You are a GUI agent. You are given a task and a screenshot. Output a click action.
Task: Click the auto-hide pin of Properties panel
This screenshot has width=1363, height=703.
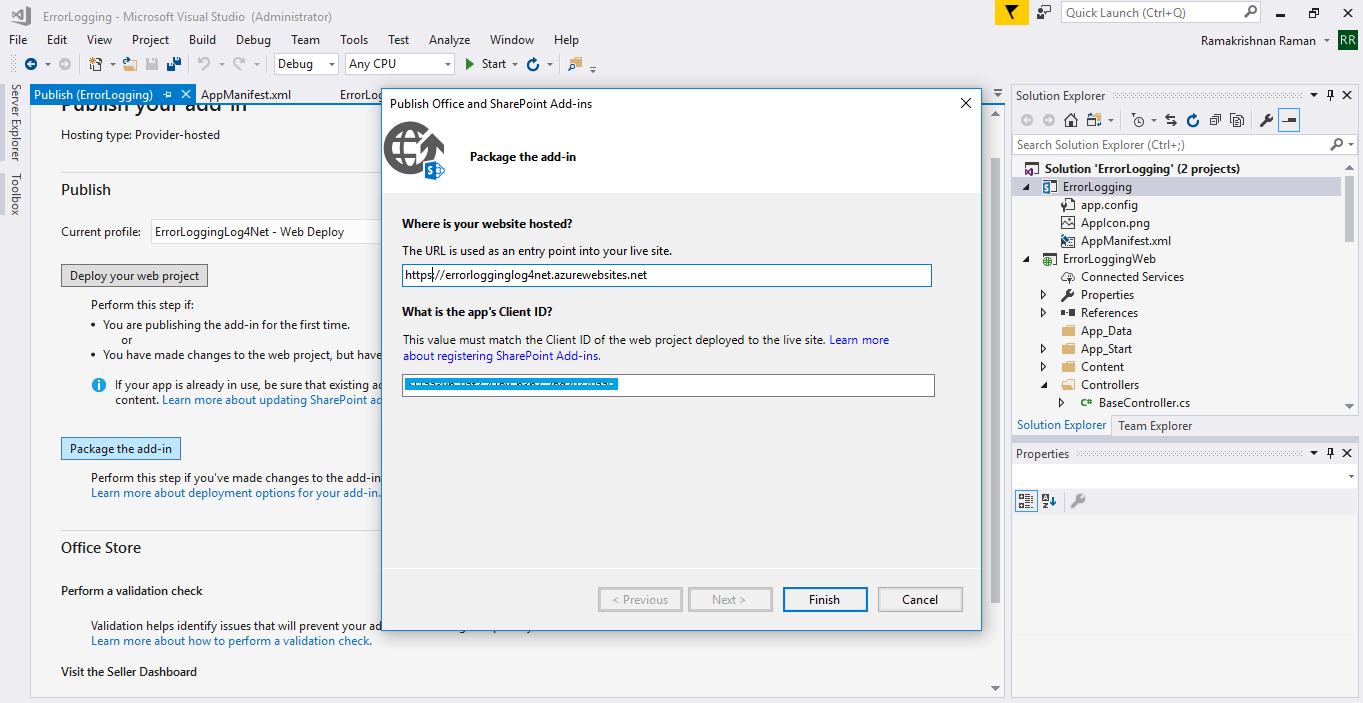1331,453
